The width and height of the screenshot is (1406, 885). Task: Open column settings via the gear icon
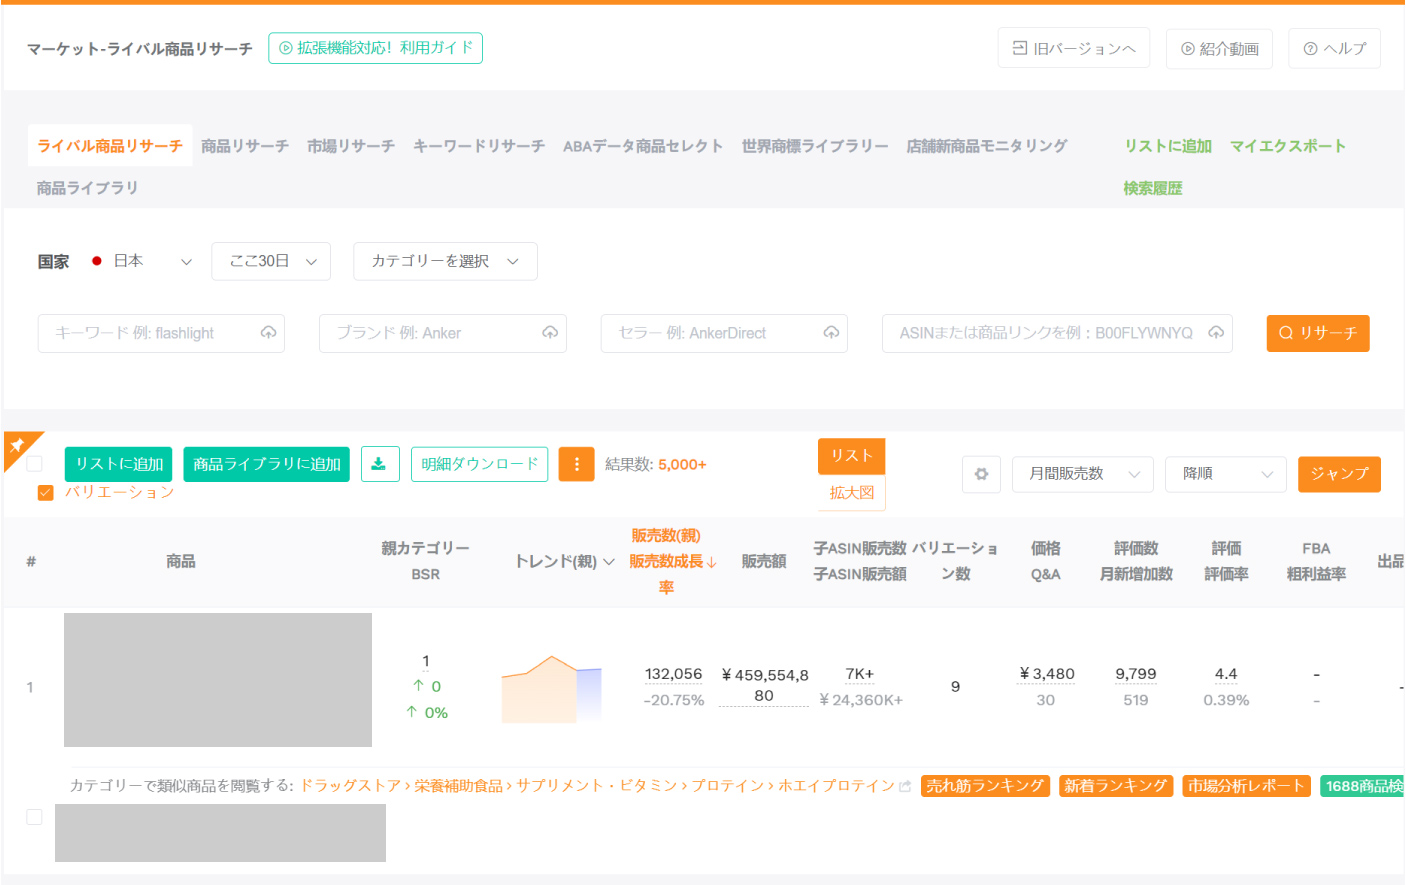[x=981, y=474]
